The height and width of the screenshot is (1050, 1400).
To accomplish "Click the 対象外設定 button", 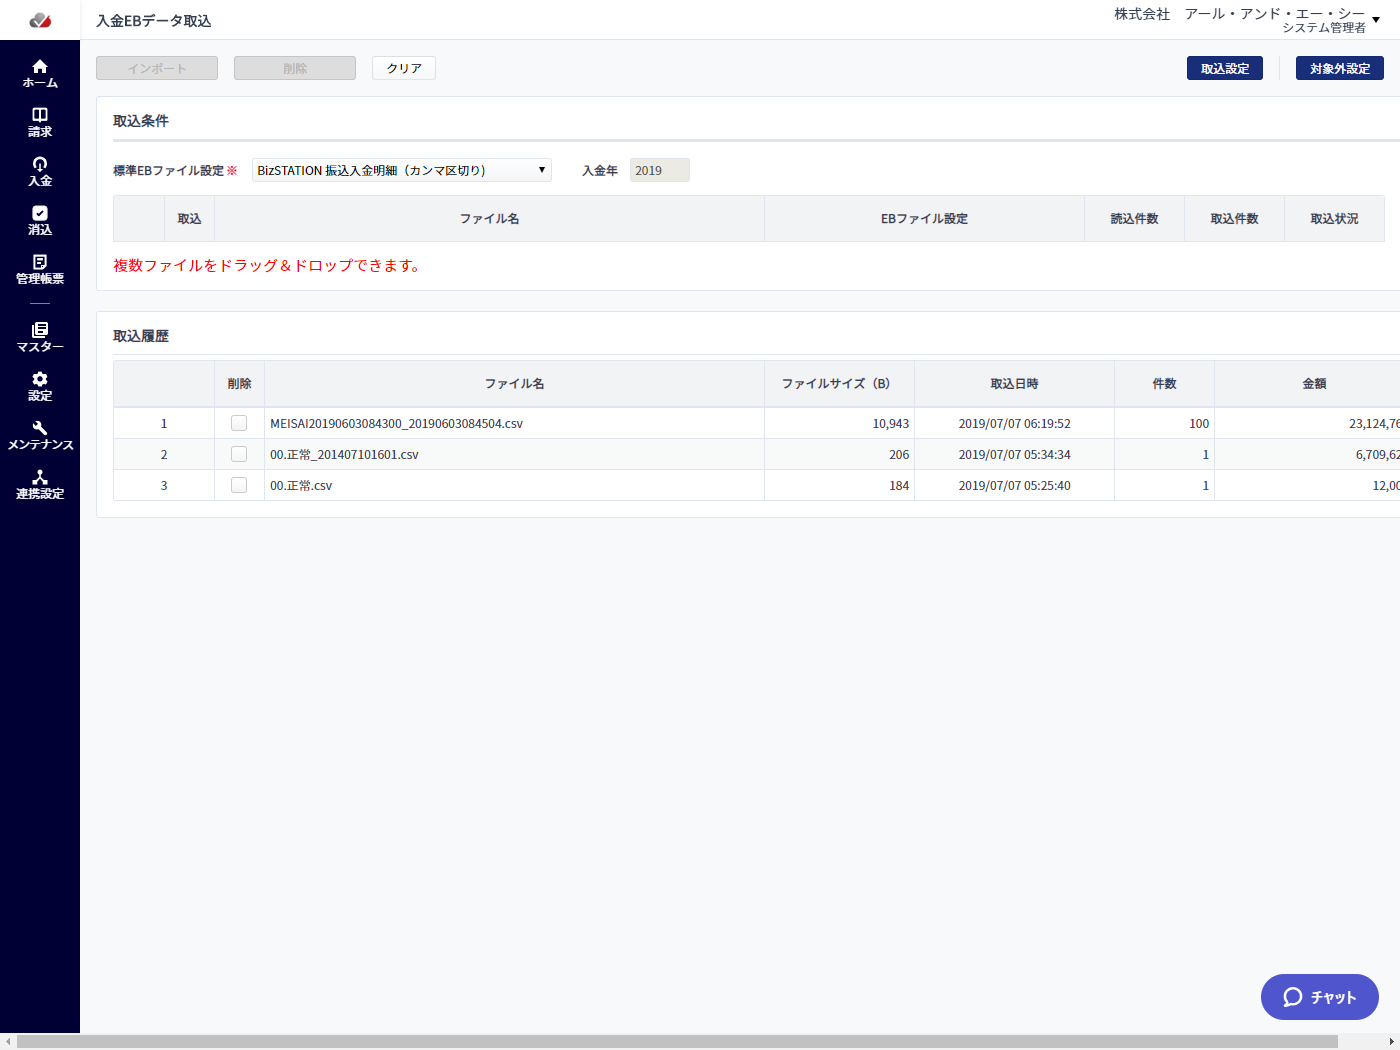I will click(x=1340, y=68).
